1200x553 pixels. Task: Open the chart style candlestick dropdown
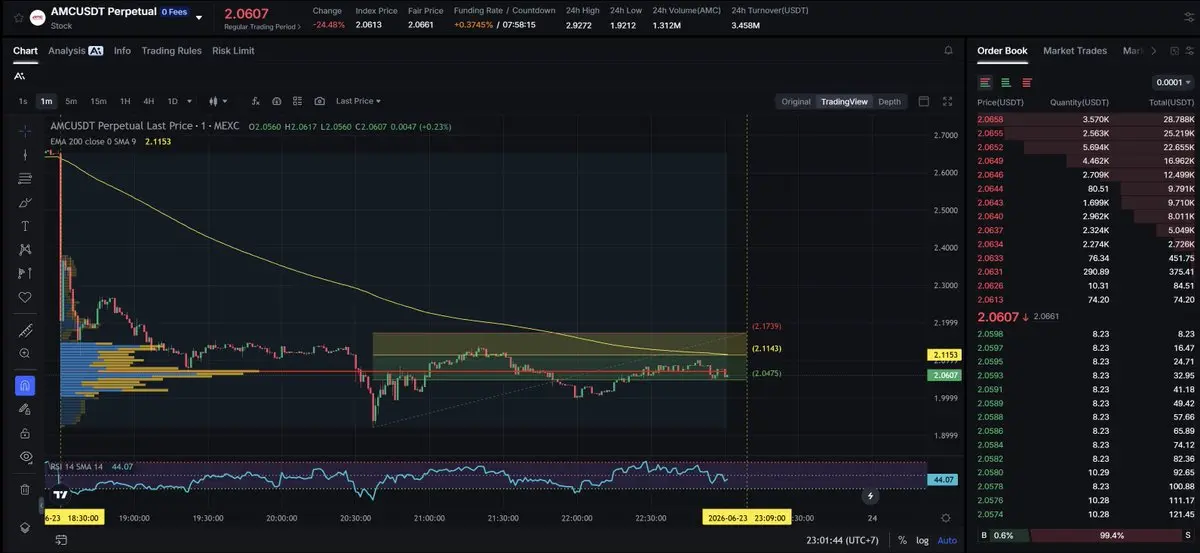217,101
